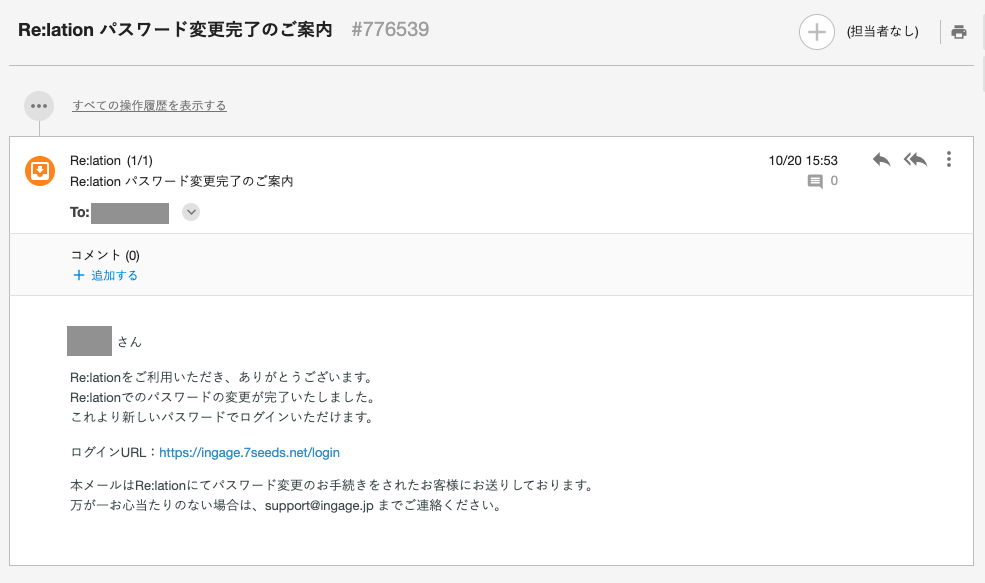Click the line beginning 本メールはRe:lationにて
This screenshot has width=985, height=583.
pos(332,485)
